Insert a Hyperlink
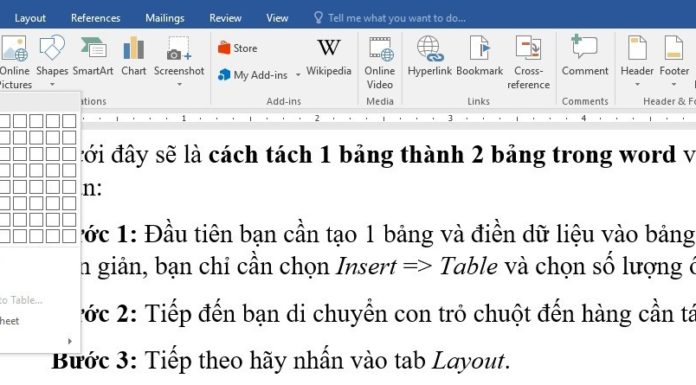The width and height of the screenshot is (696, 385). (429, 56)
